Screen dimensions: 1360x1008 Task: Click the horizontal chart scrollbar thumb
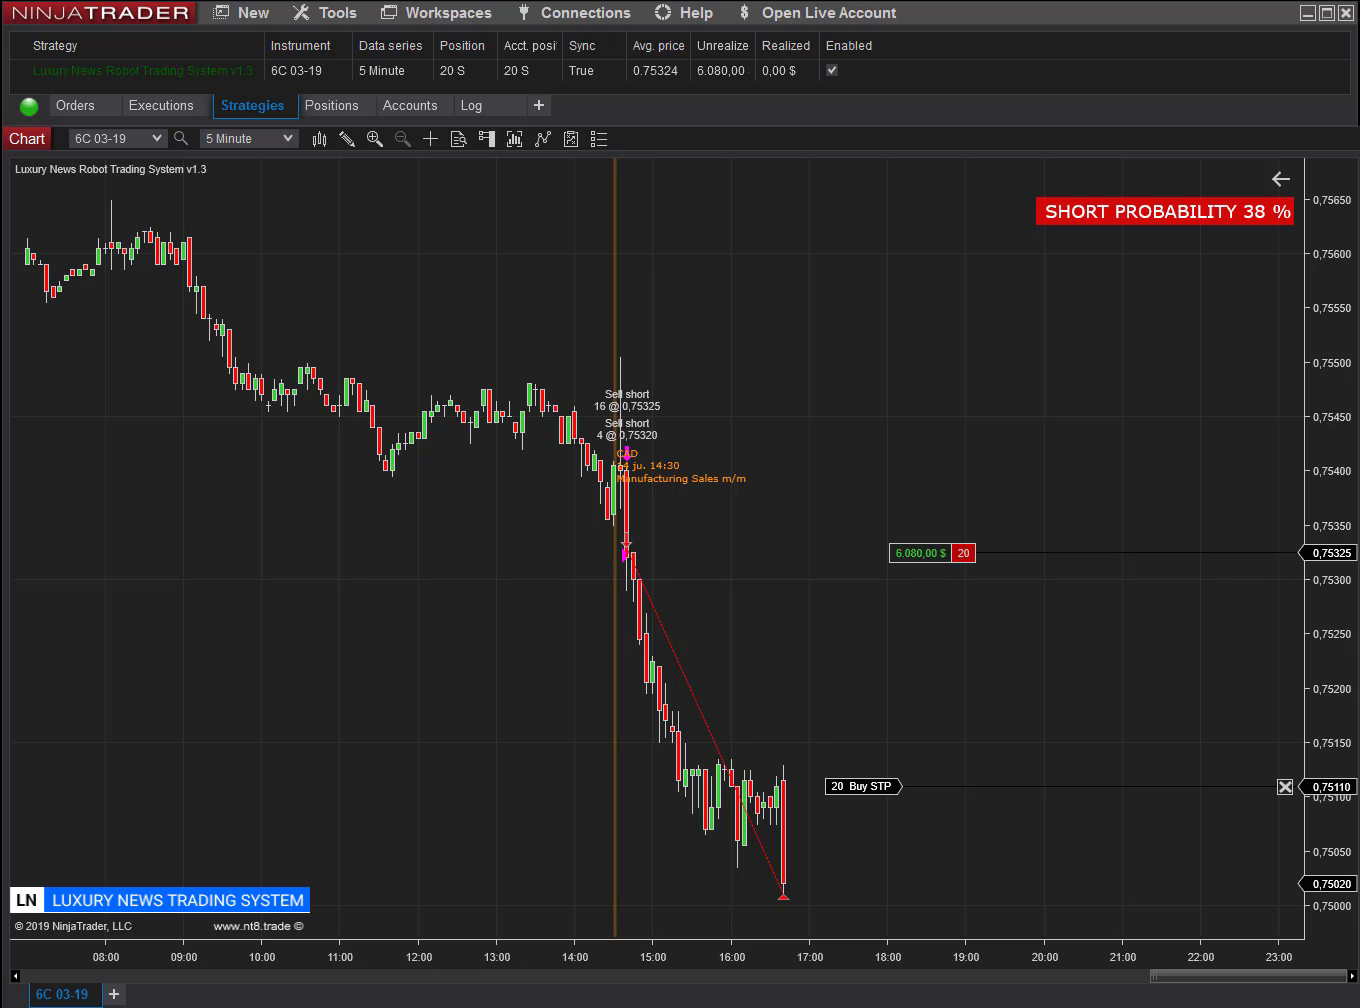click(1248, 976)
